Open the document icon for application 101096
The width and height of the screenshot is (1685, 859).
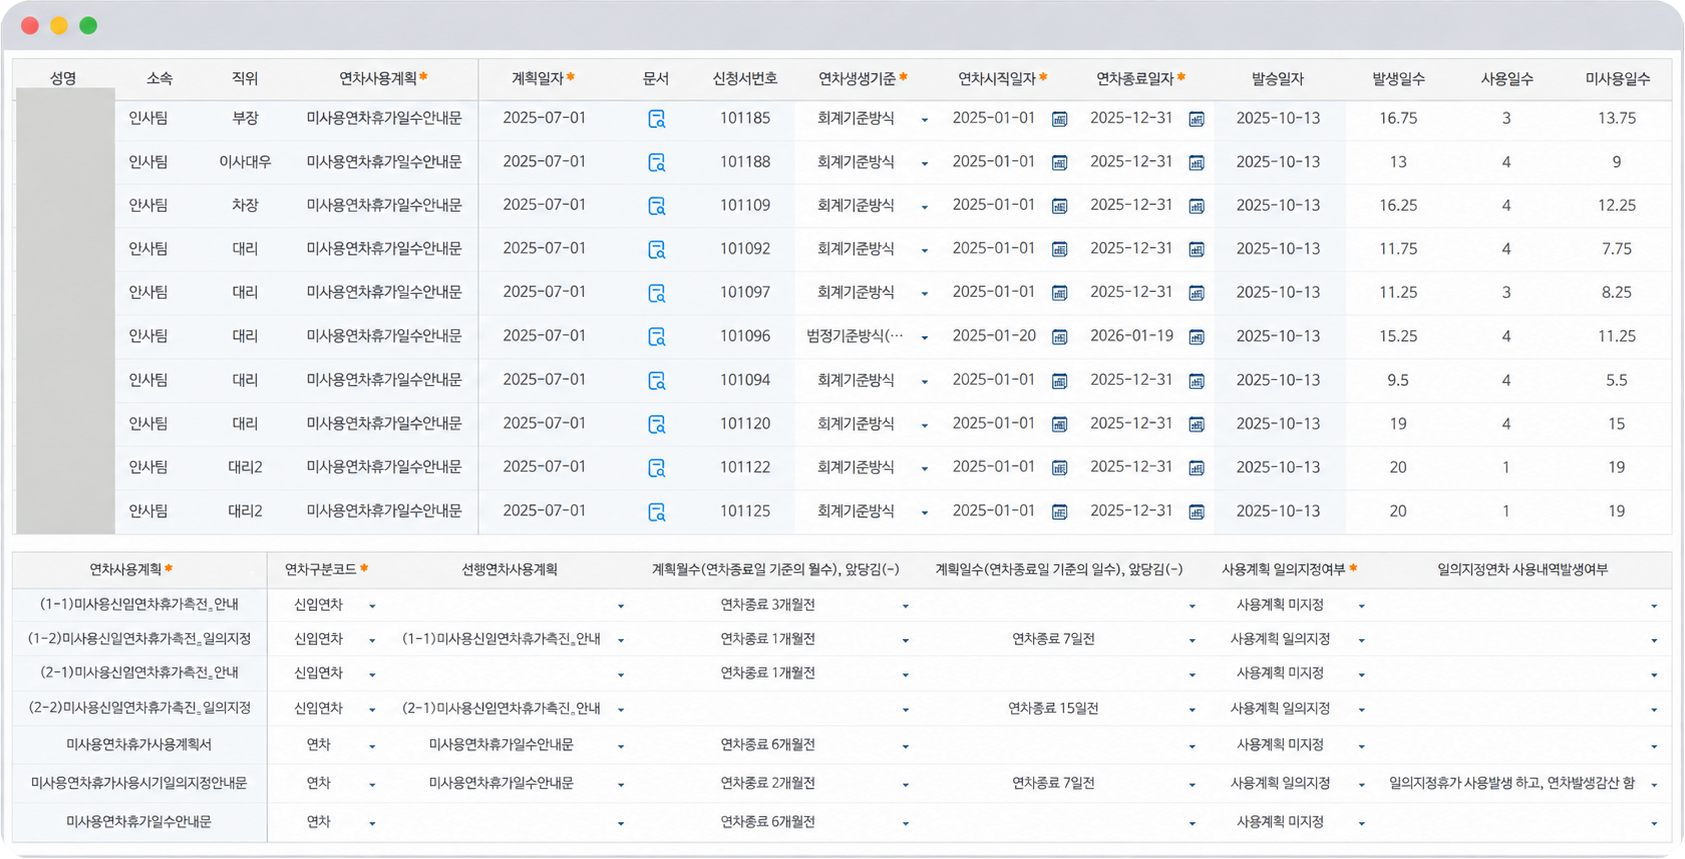point(656,337)
